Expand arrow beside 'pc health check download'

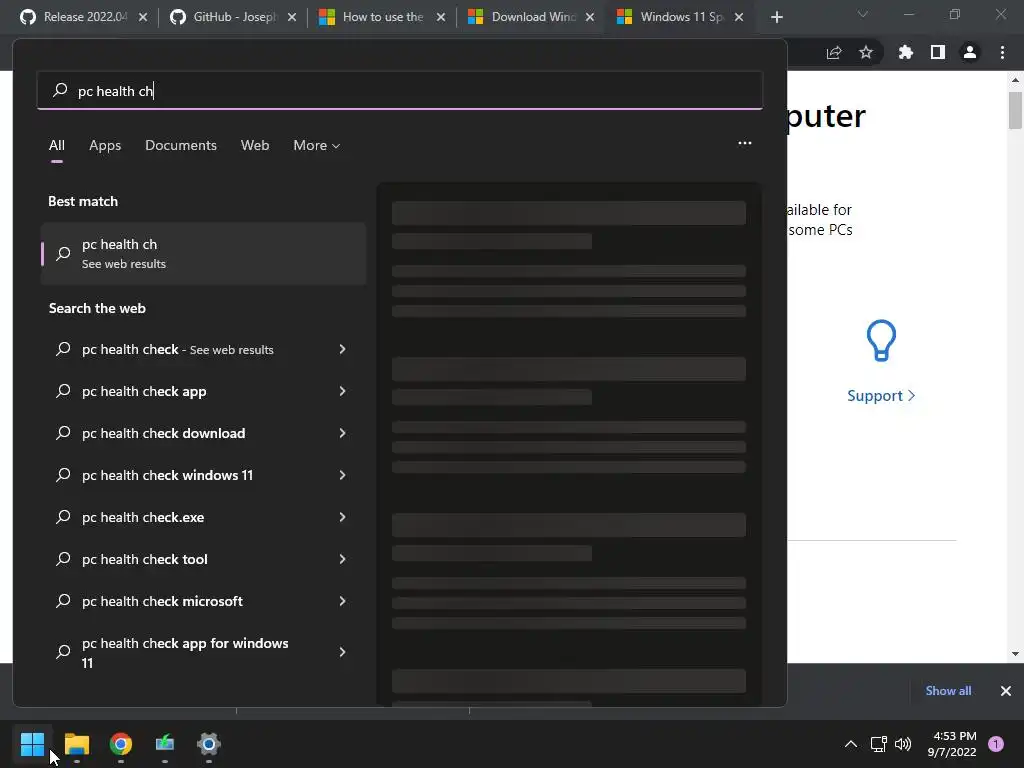click(x=342, y=433)
